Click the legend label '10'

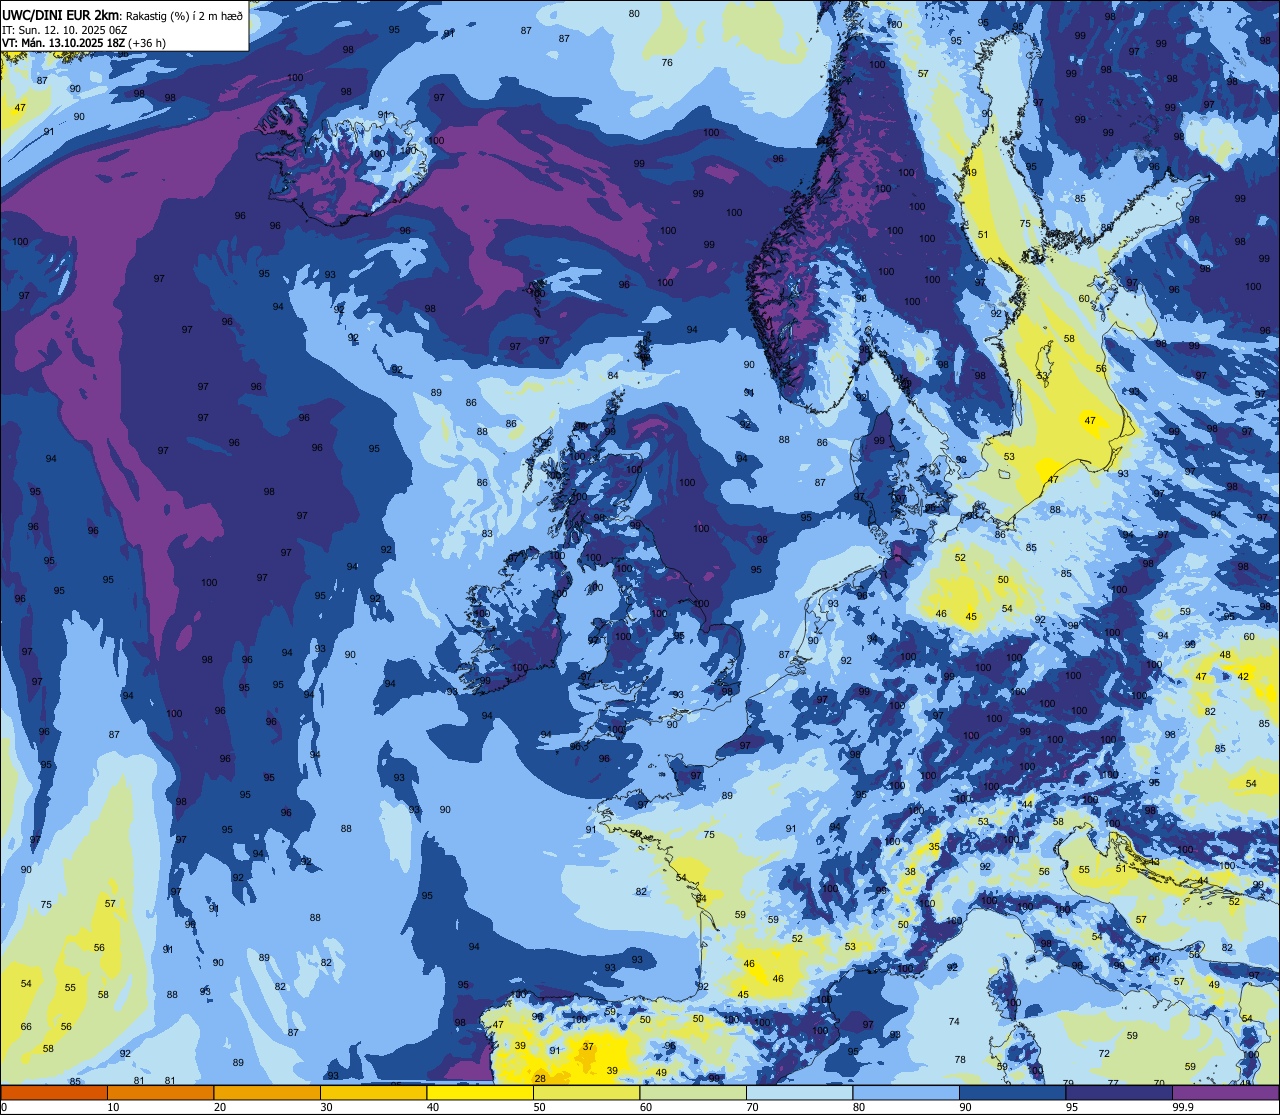pyautogui.click(x=113, y=1107)
